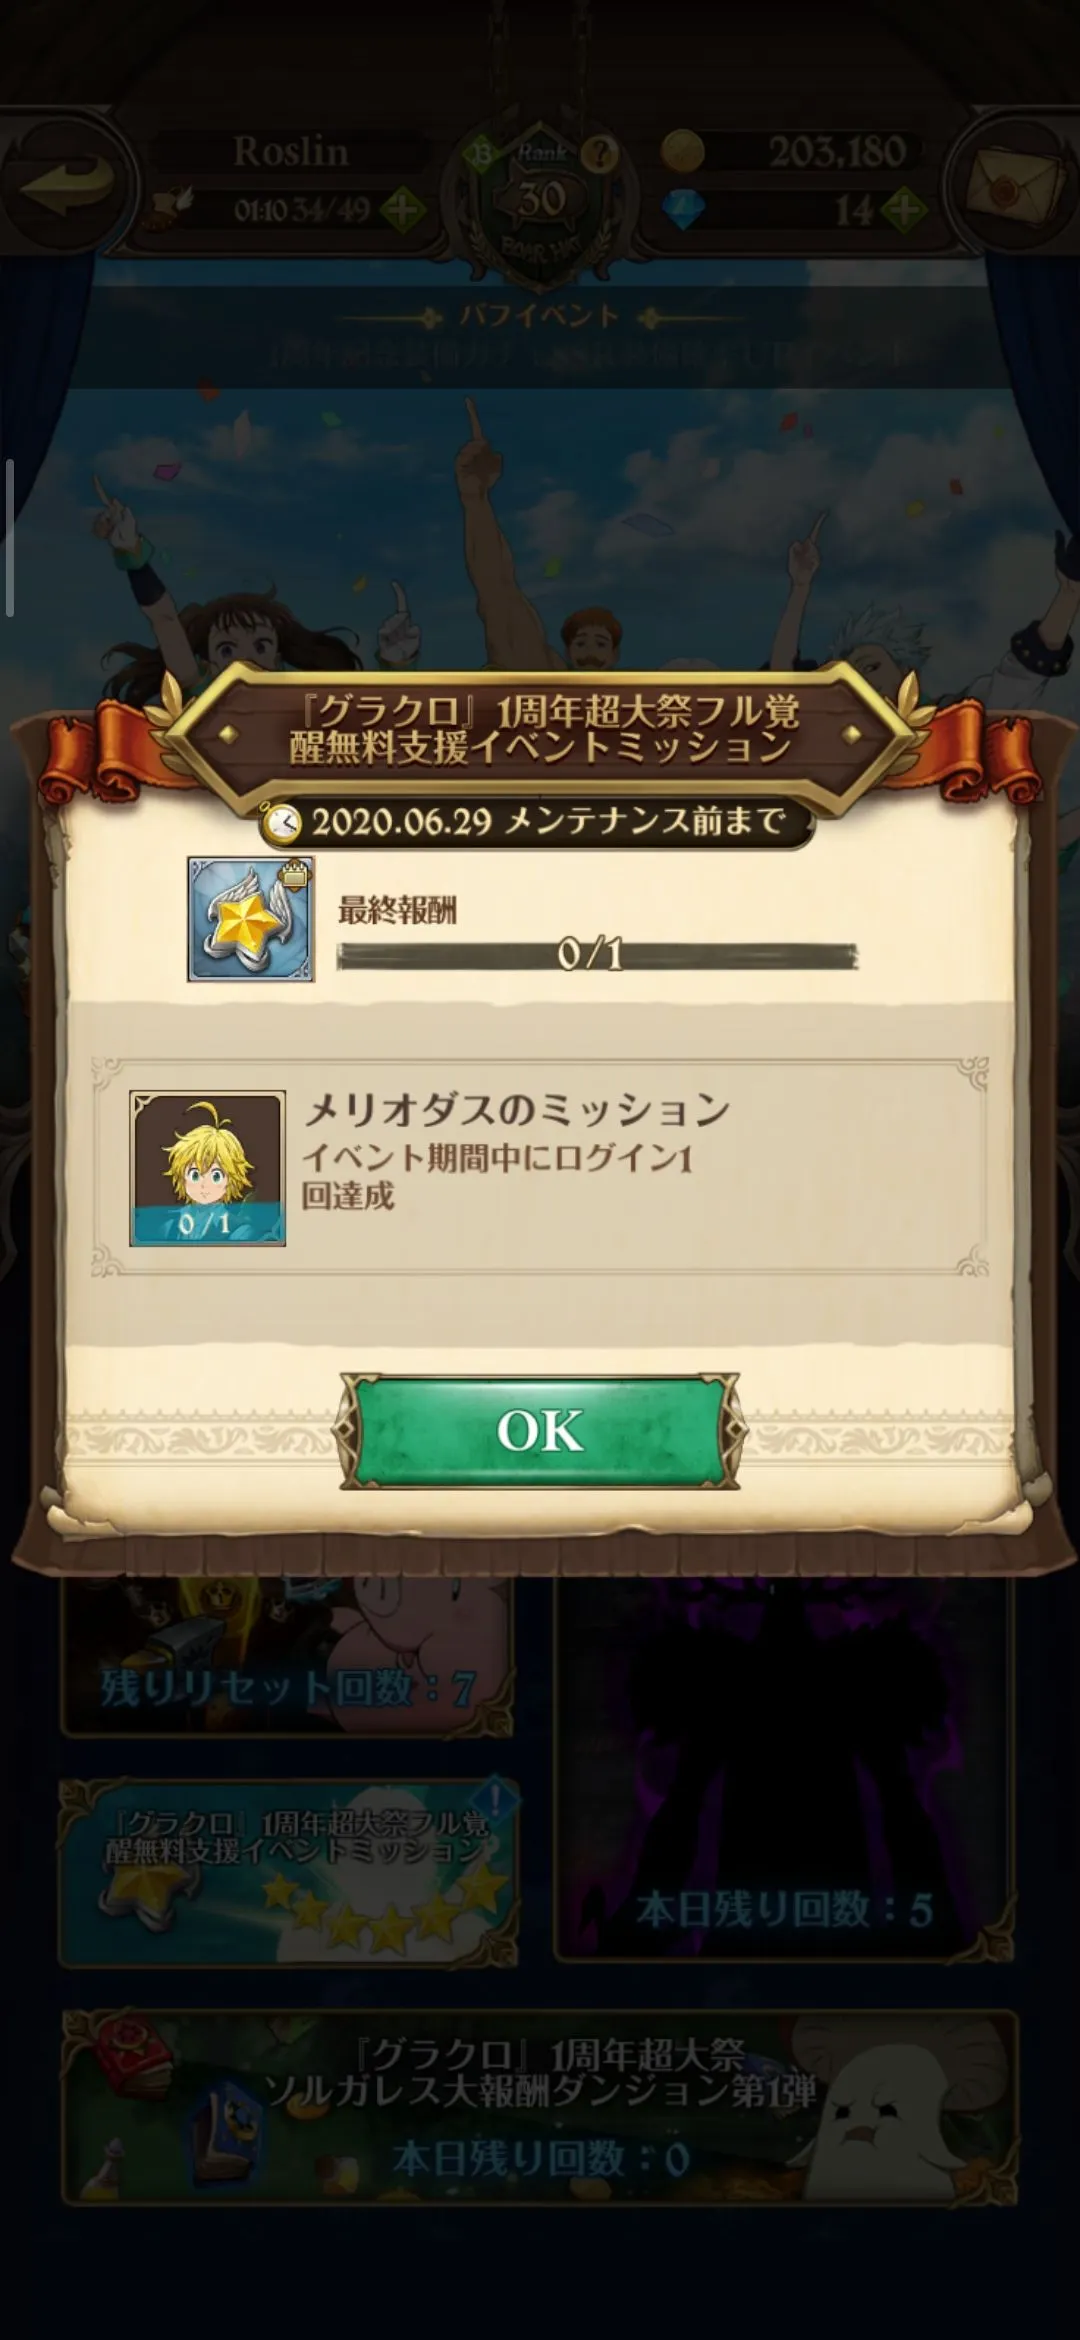Tap the green OK button

pos(540,1431)
